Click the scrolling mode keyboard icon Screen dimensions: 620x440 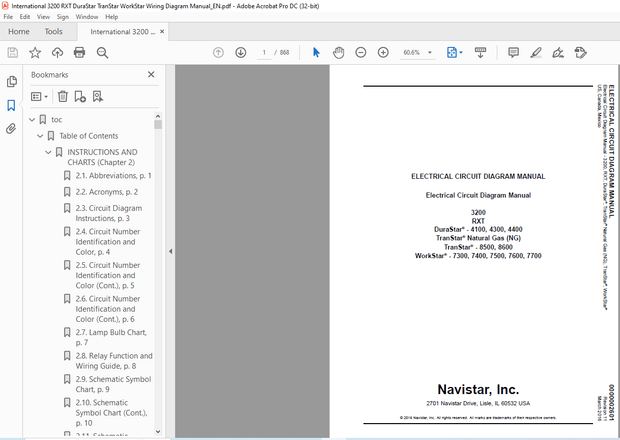480,53
